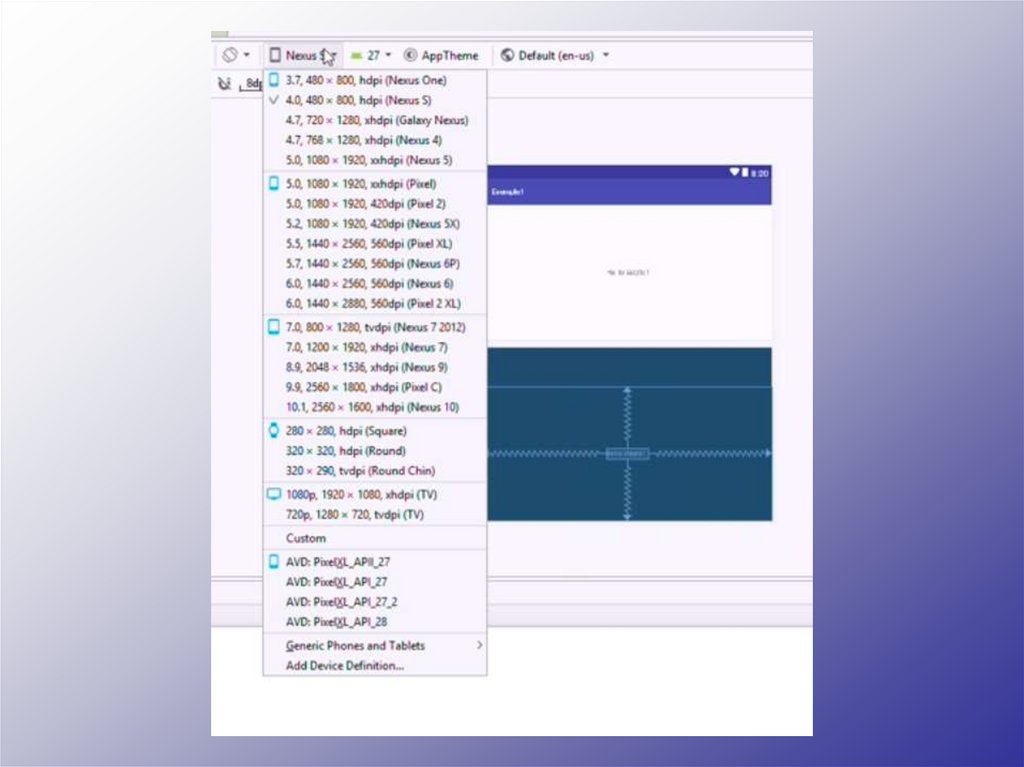
Task: Select the Nexus 5X device entry
Action: (x=375, y=224)
